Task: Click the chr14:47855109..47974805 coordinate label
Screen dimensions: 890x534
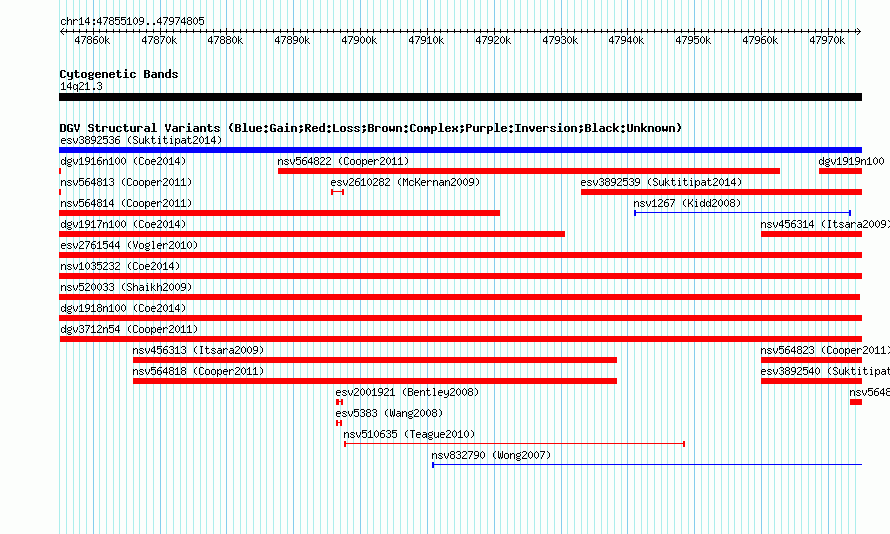Action: (132, 21)
